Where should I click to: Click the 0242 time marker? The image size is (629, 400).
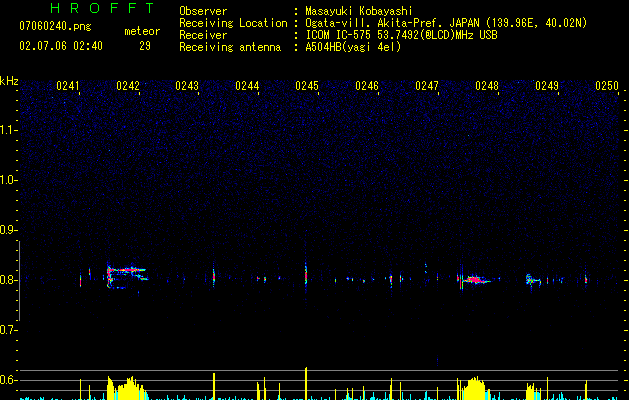(x=128, y=86)
